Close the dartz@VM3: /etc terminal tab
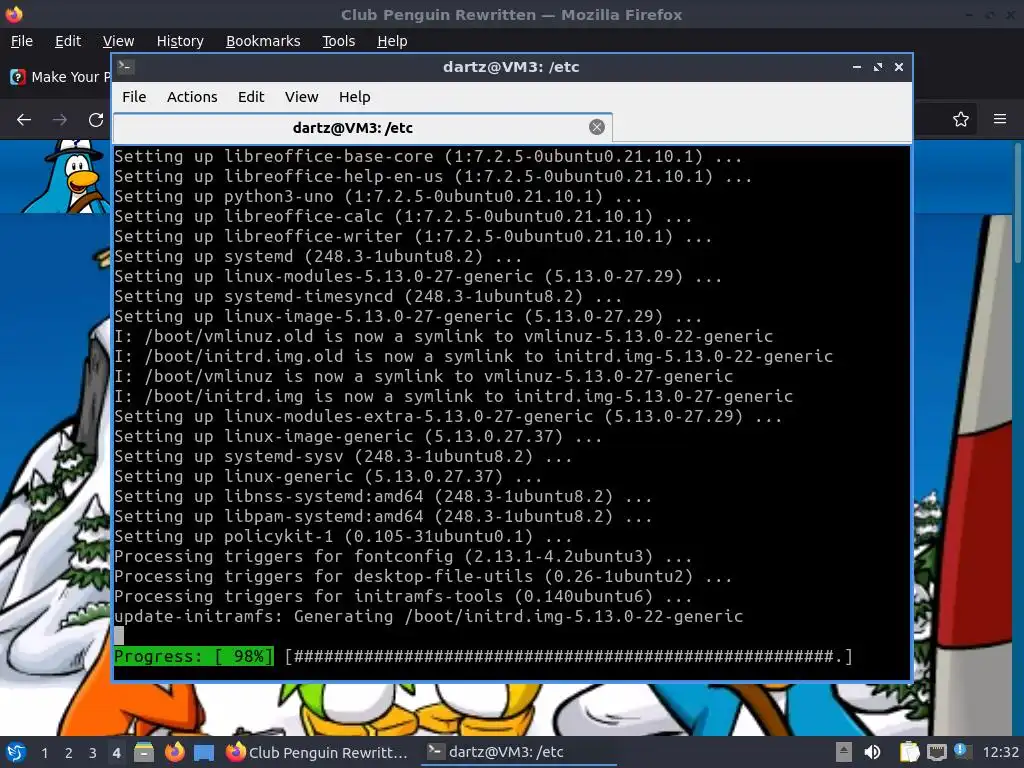 click(x=596, y=127)
